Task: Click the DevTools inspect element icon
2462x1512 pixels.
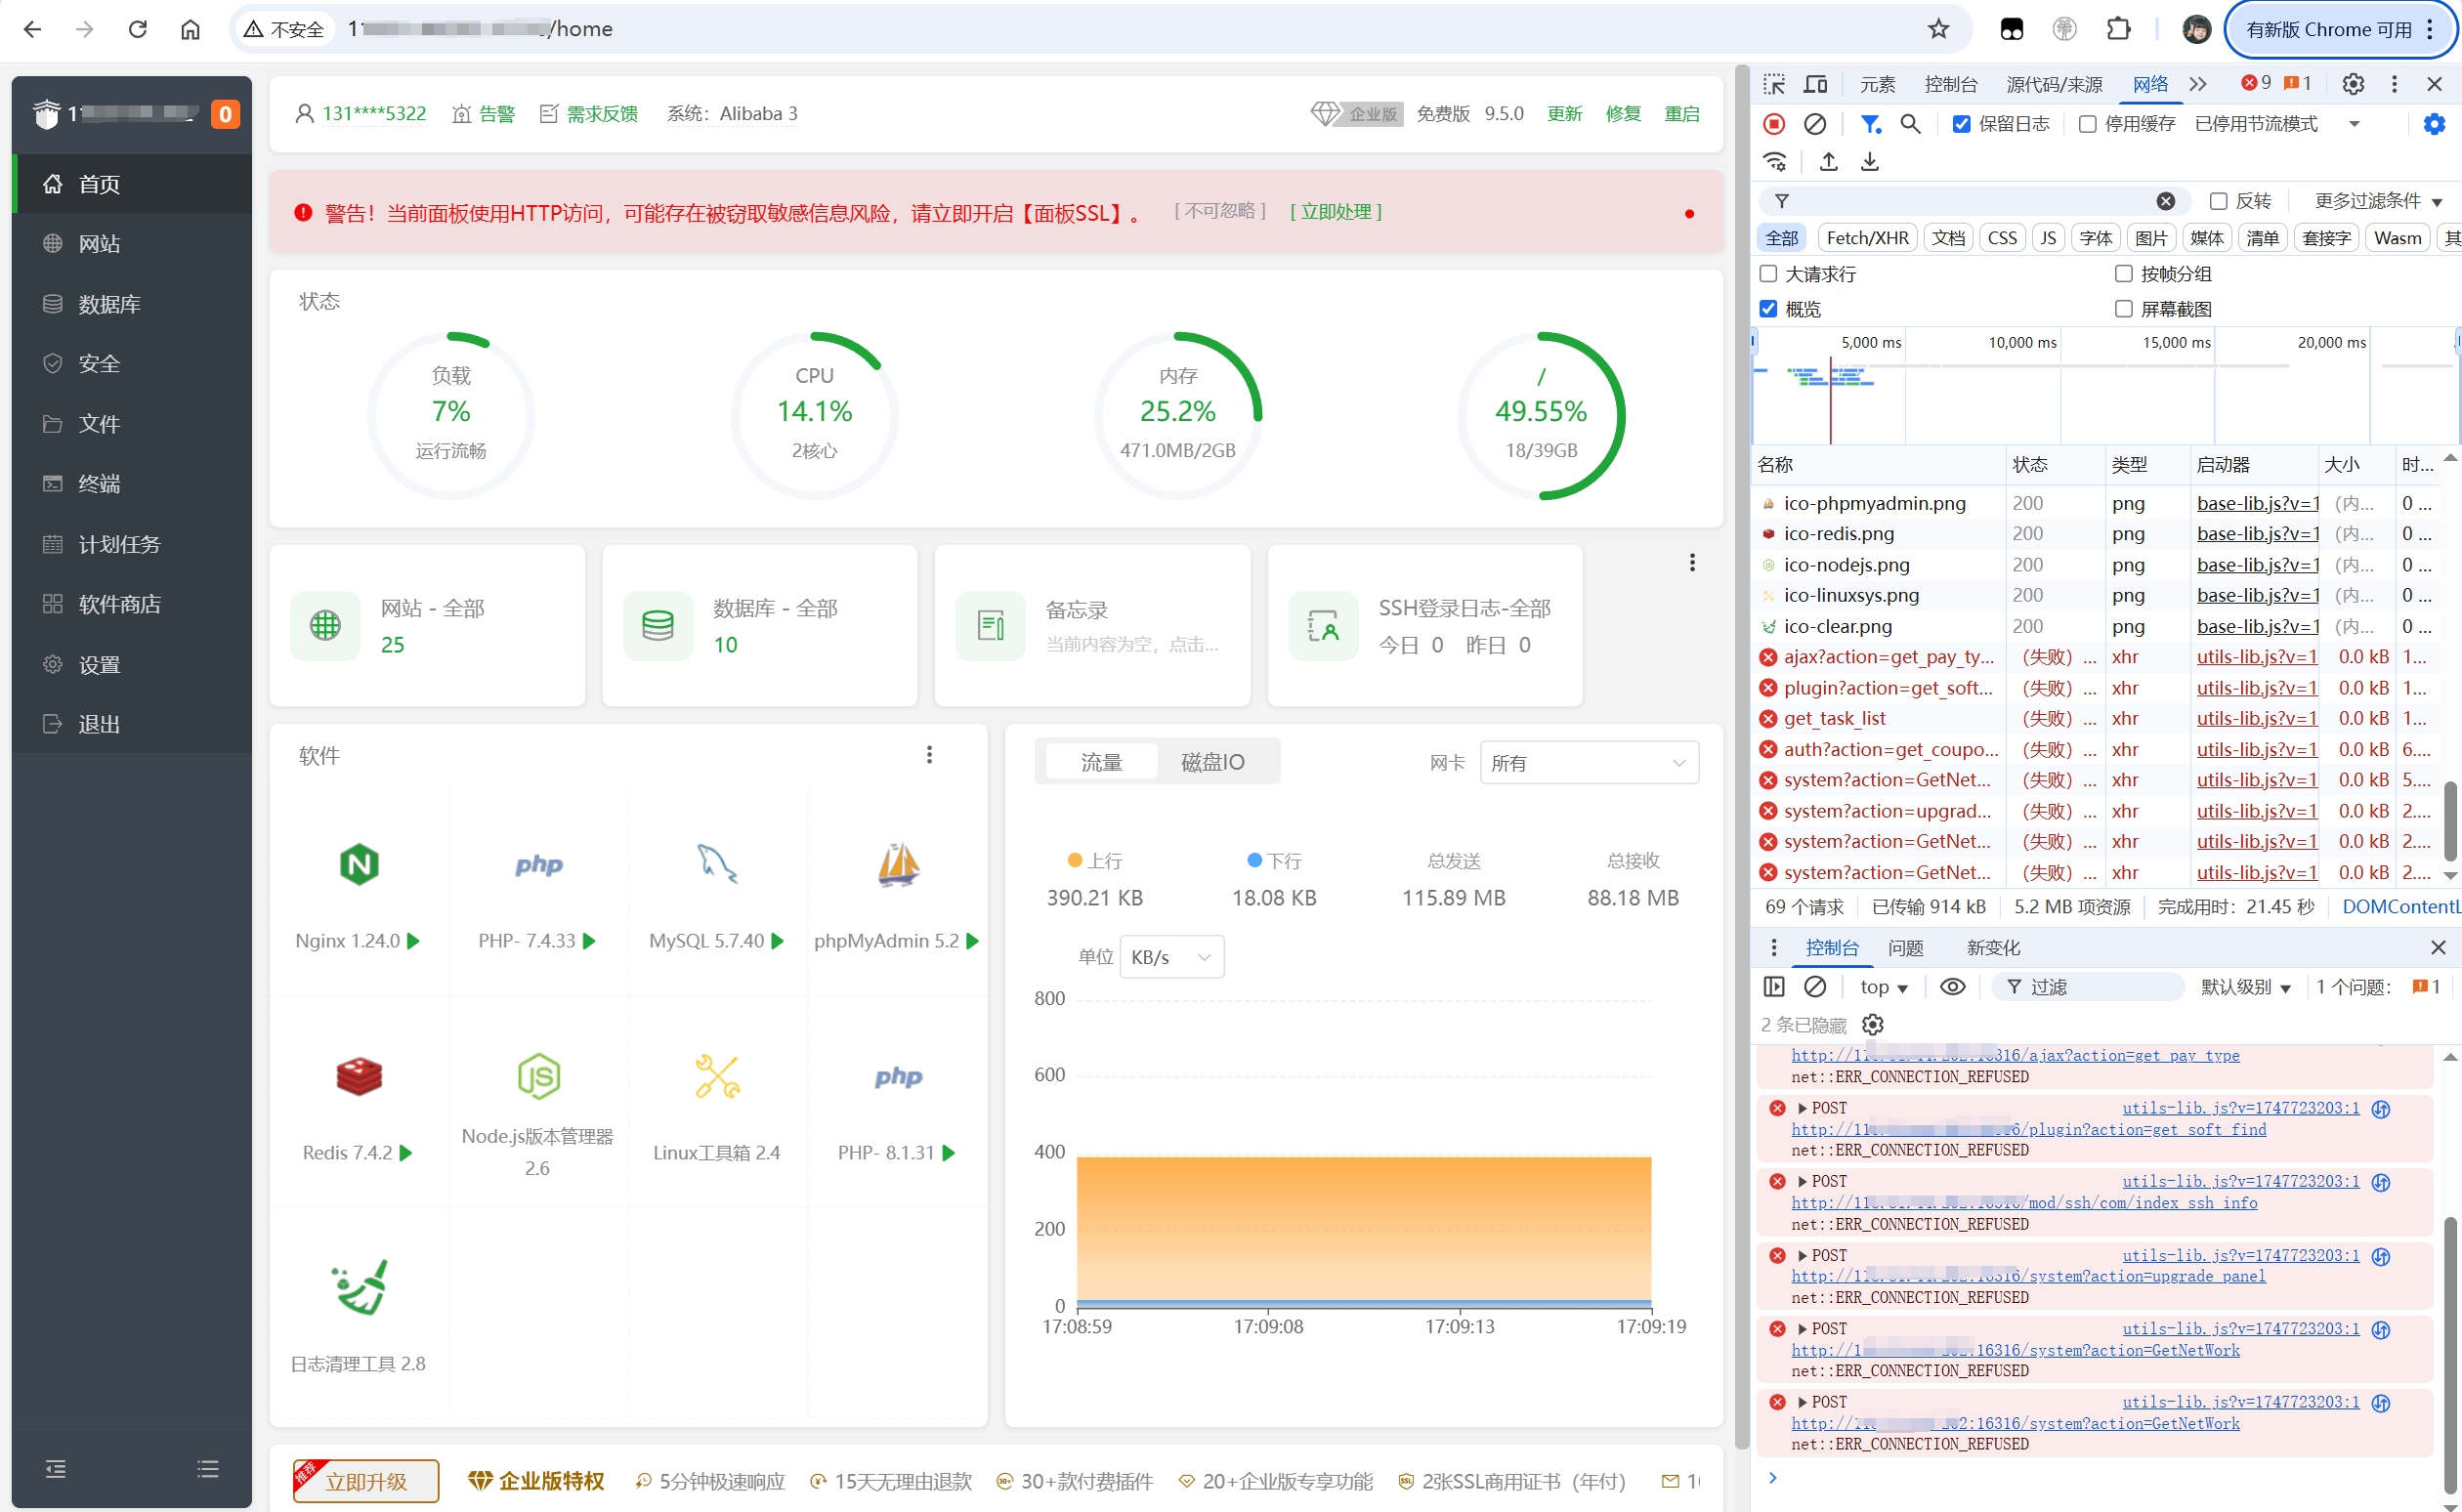Action: click(1774, 84)
